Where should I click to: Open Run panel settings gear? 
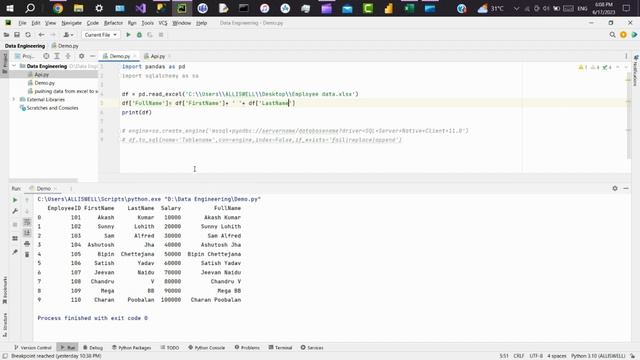(x=615, y=189)
